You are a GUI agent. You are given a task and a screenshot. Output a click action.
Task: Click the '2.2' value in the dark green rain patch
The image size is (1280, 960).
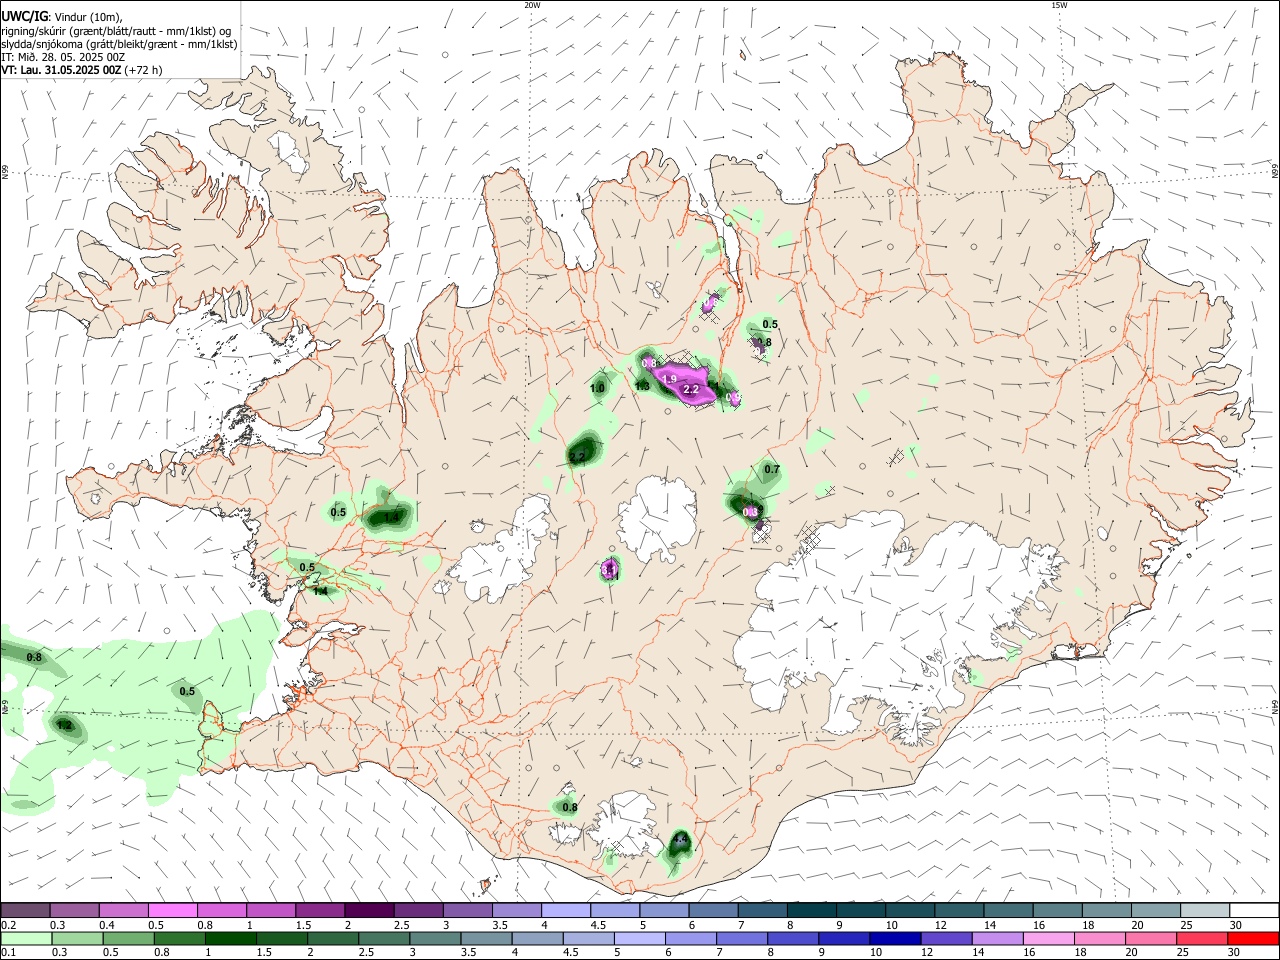point(577,457)
